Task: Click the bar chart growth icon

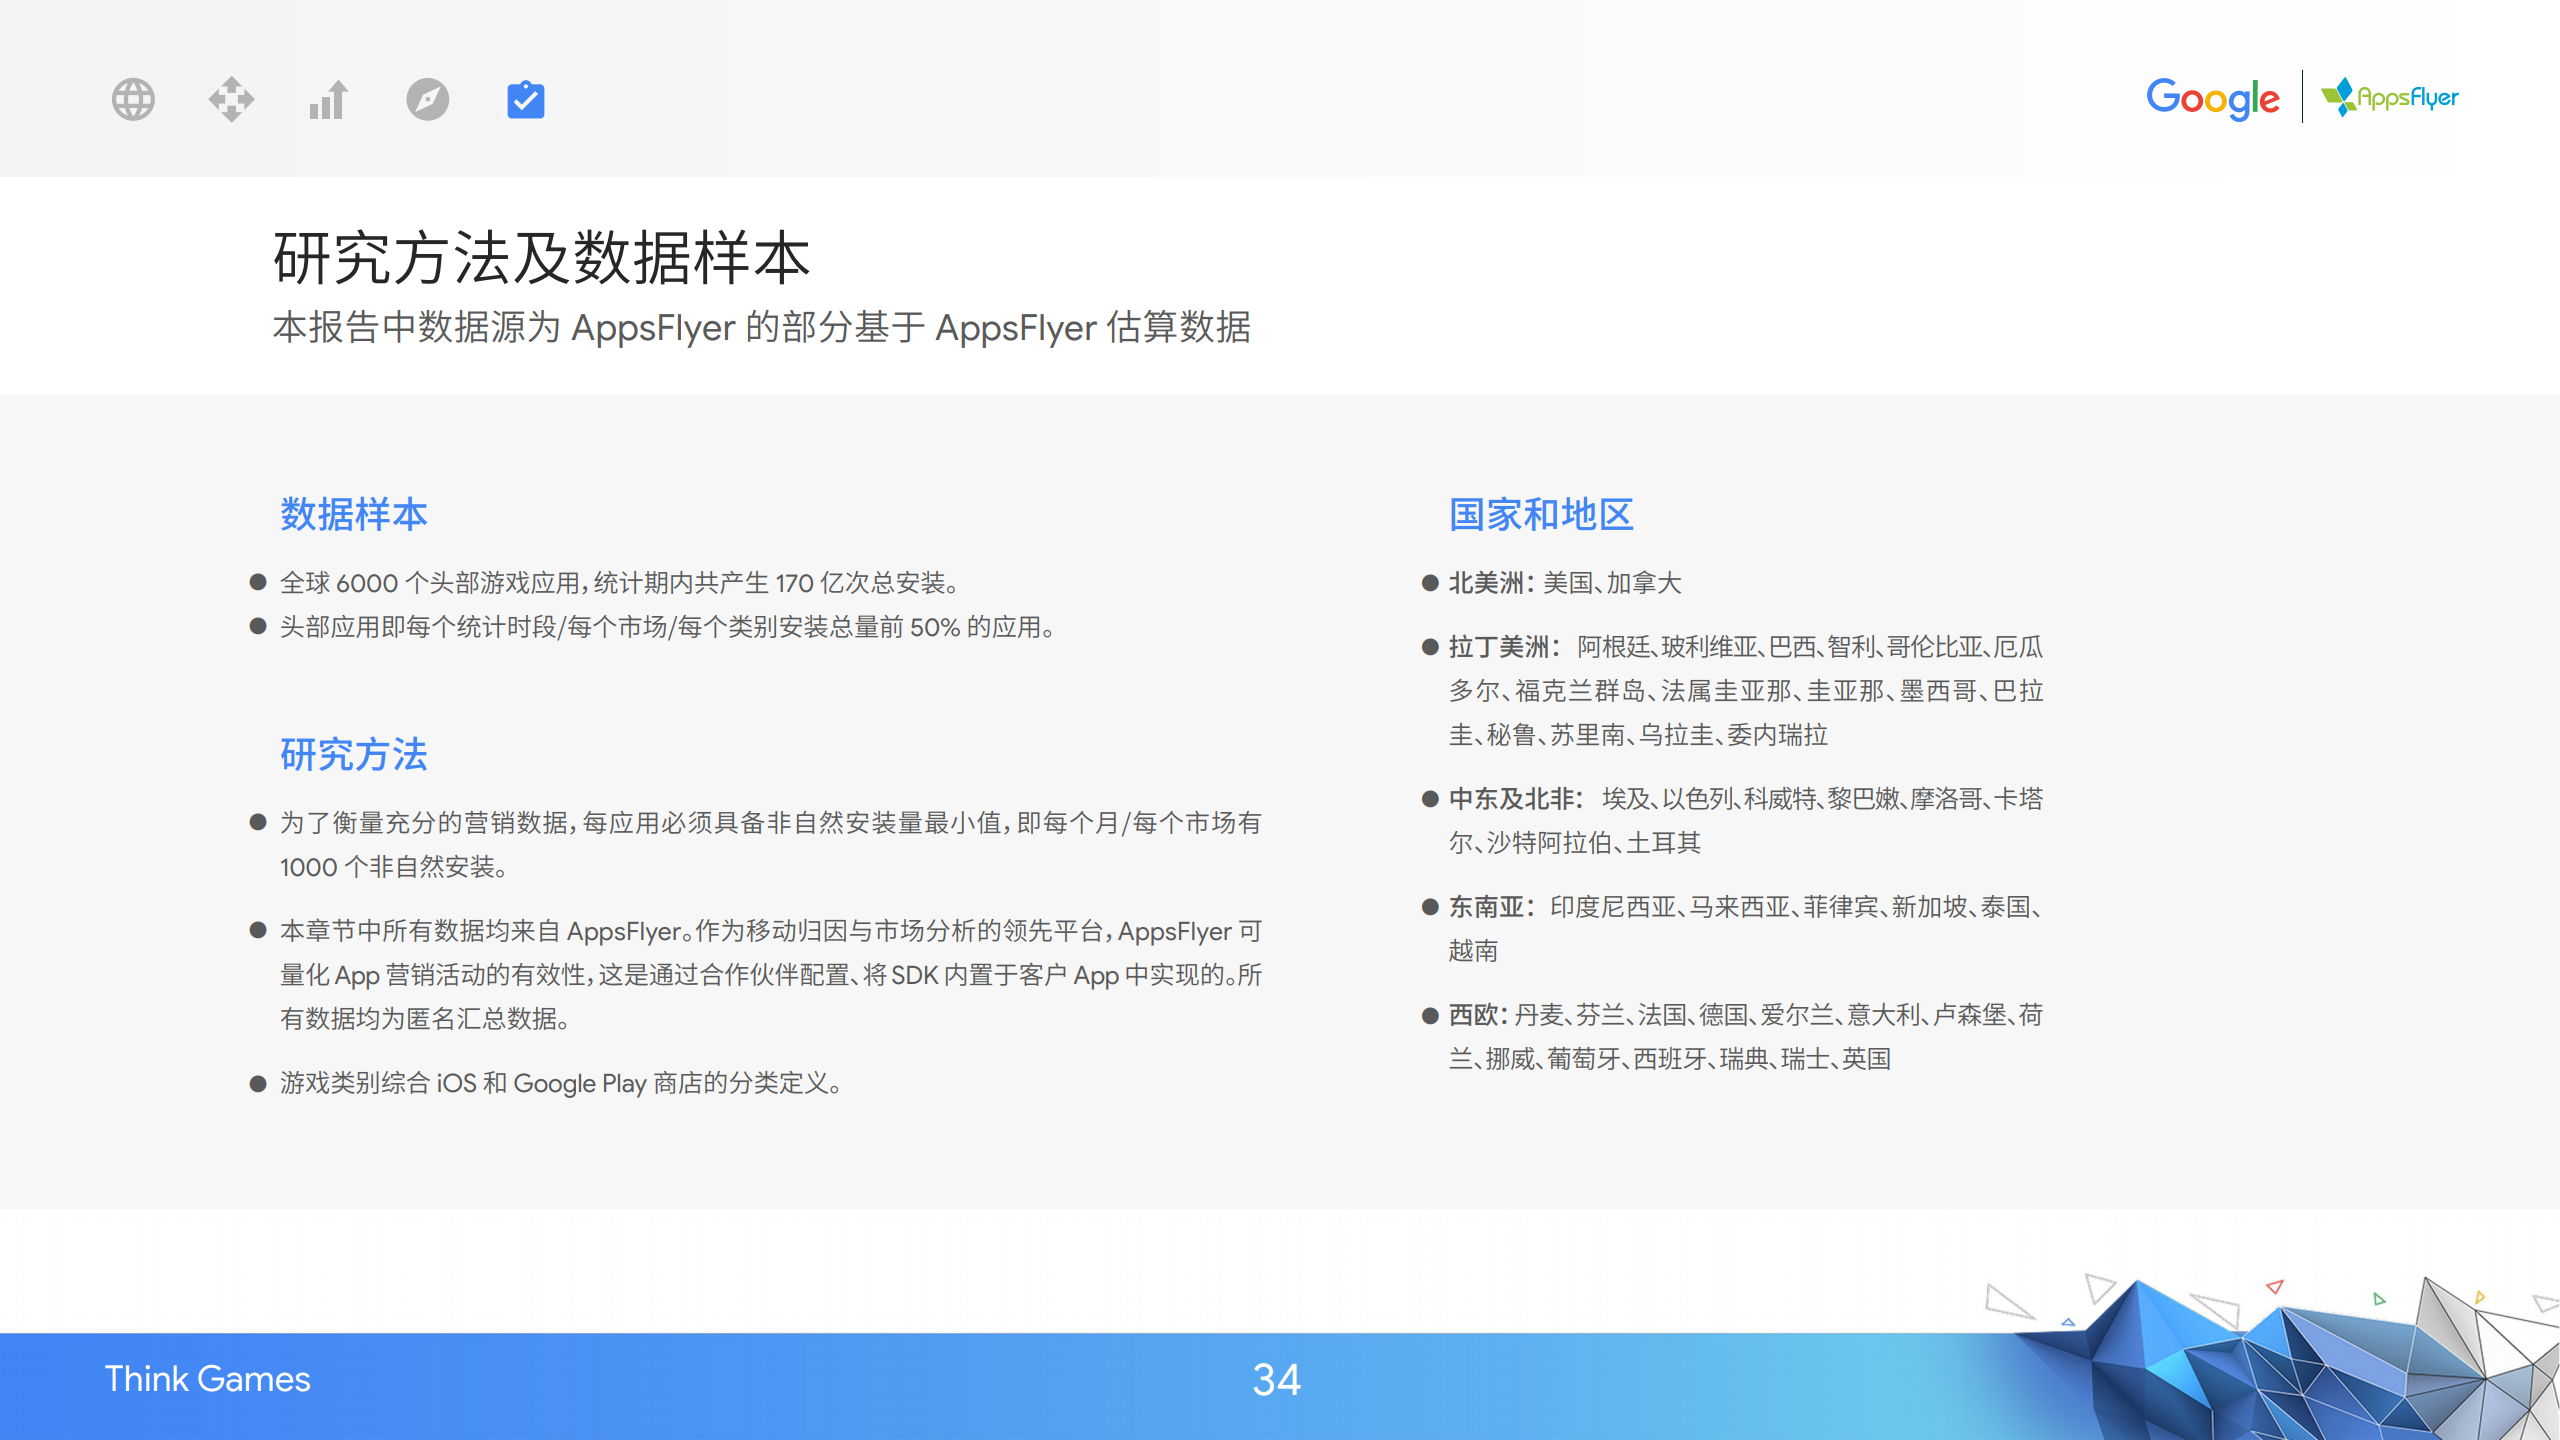Action: tap(328, 99)
